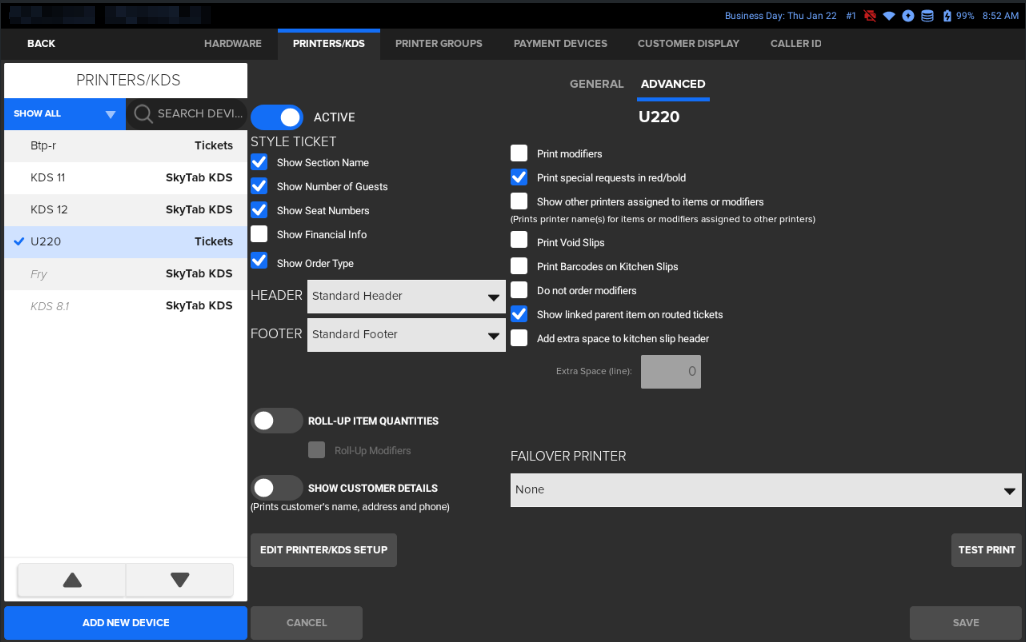This screenshot has height=642, width=1026.
Task: Enable Roll-Up Item Quantities switch
Action: (x=277, y=421)
